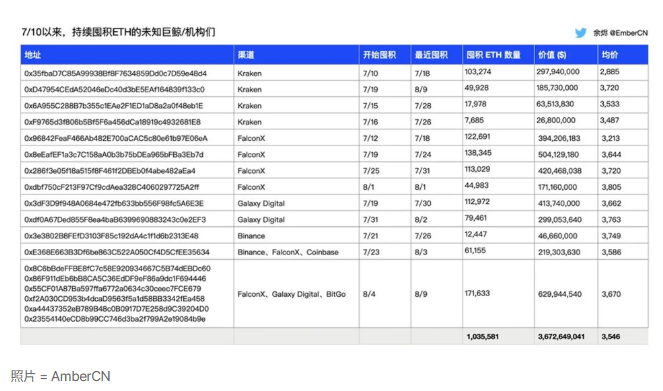Select address starting 0x96842FeaF466
Screen dimensions: 663x391
point(116,138)
